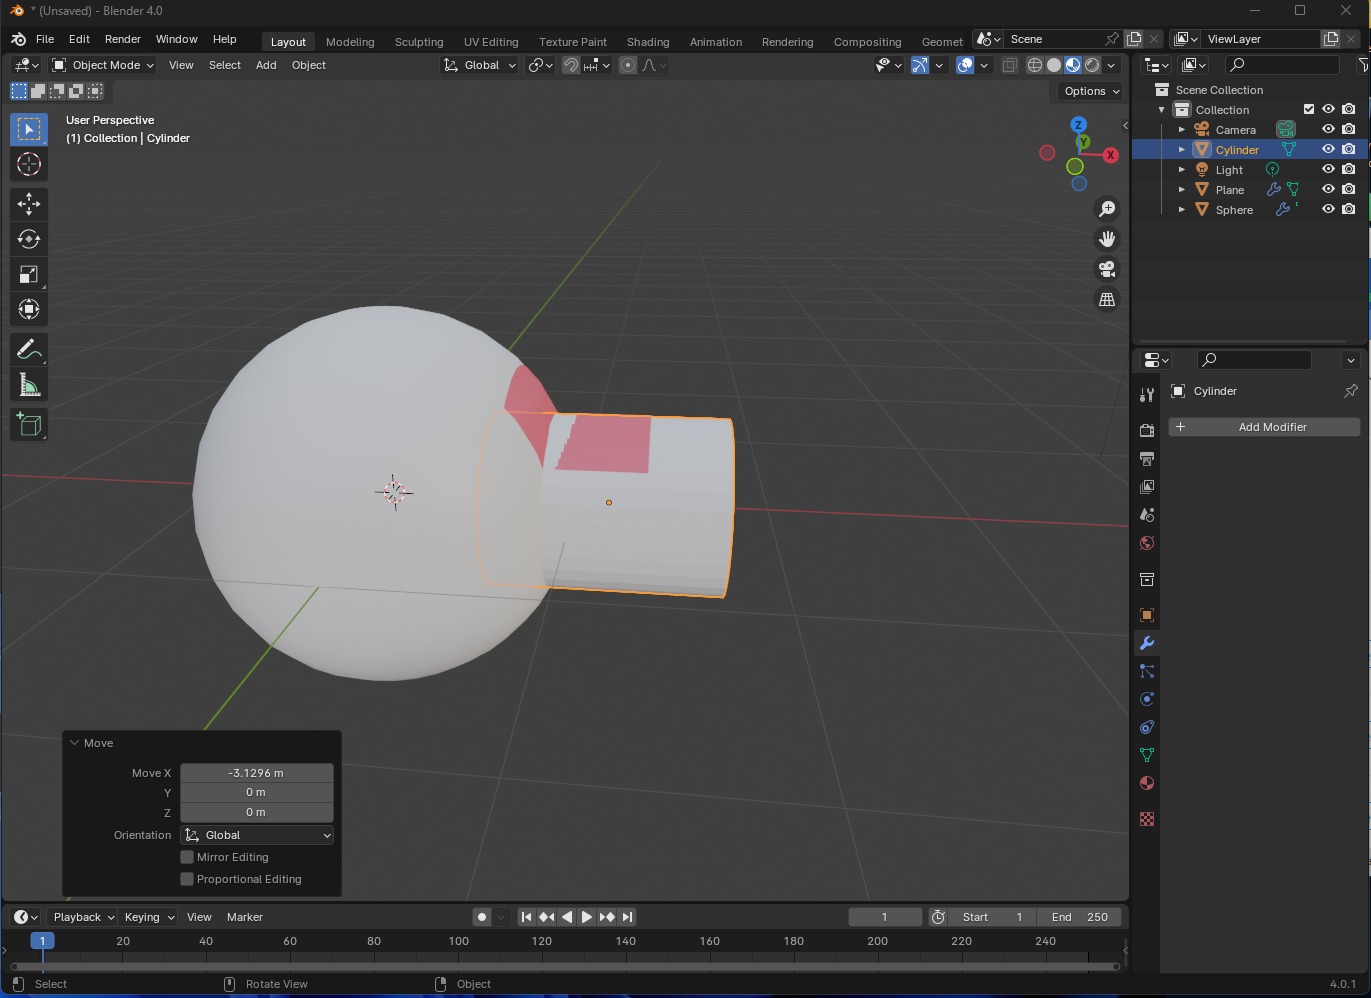Hide the Cylinder in viewport

click(x=1328, y=149)
